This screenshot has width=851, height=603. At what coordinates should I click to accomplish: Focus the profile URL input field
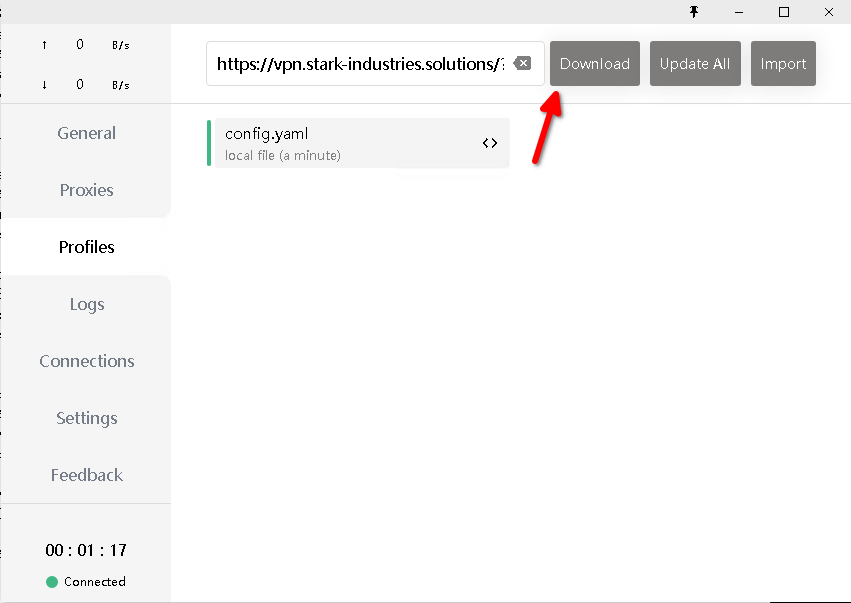click(x=358, y=64)
